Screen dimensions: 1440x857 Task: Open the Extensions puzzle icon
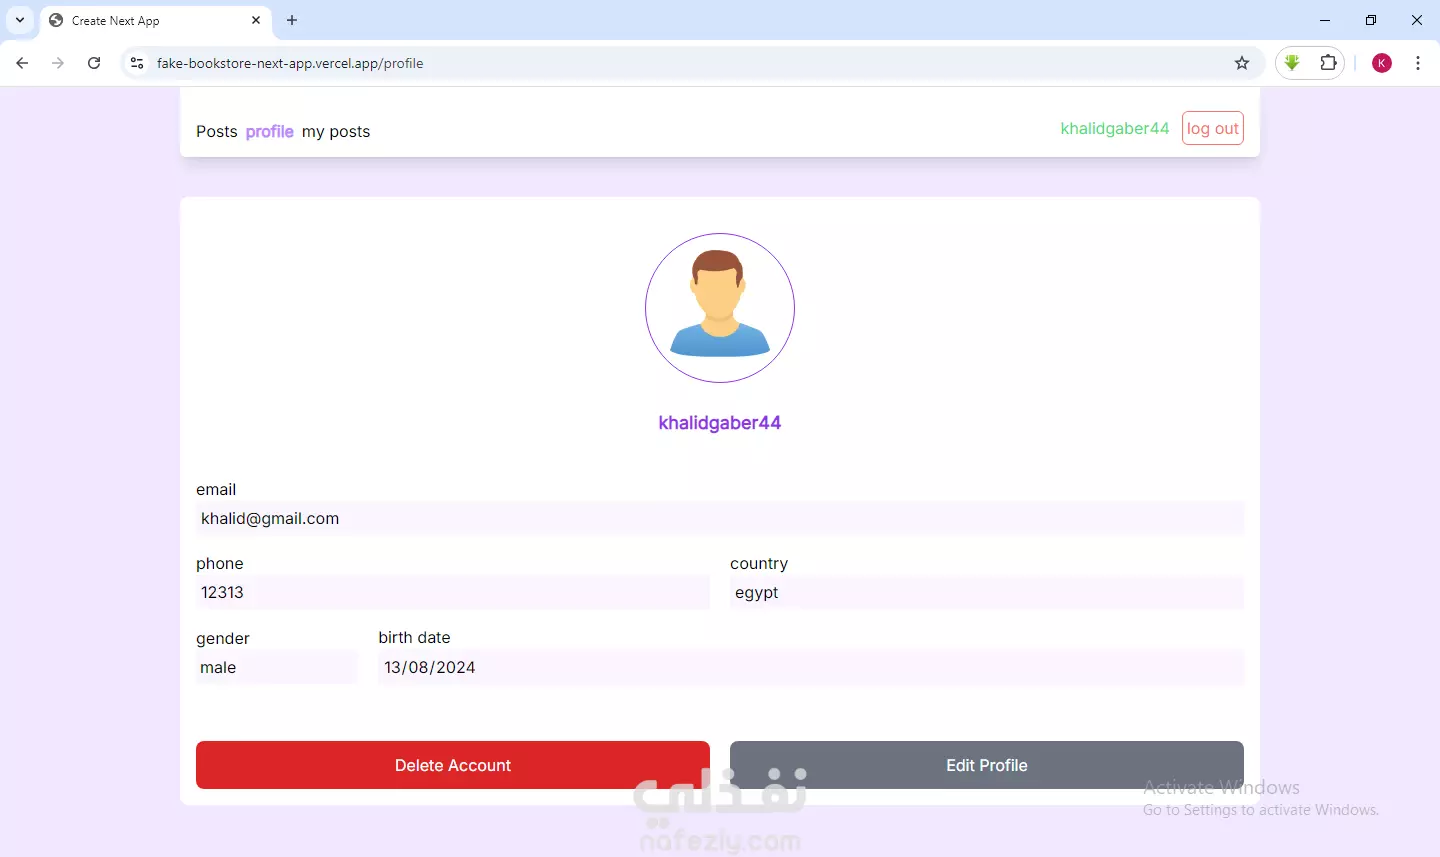(1328, 63)
